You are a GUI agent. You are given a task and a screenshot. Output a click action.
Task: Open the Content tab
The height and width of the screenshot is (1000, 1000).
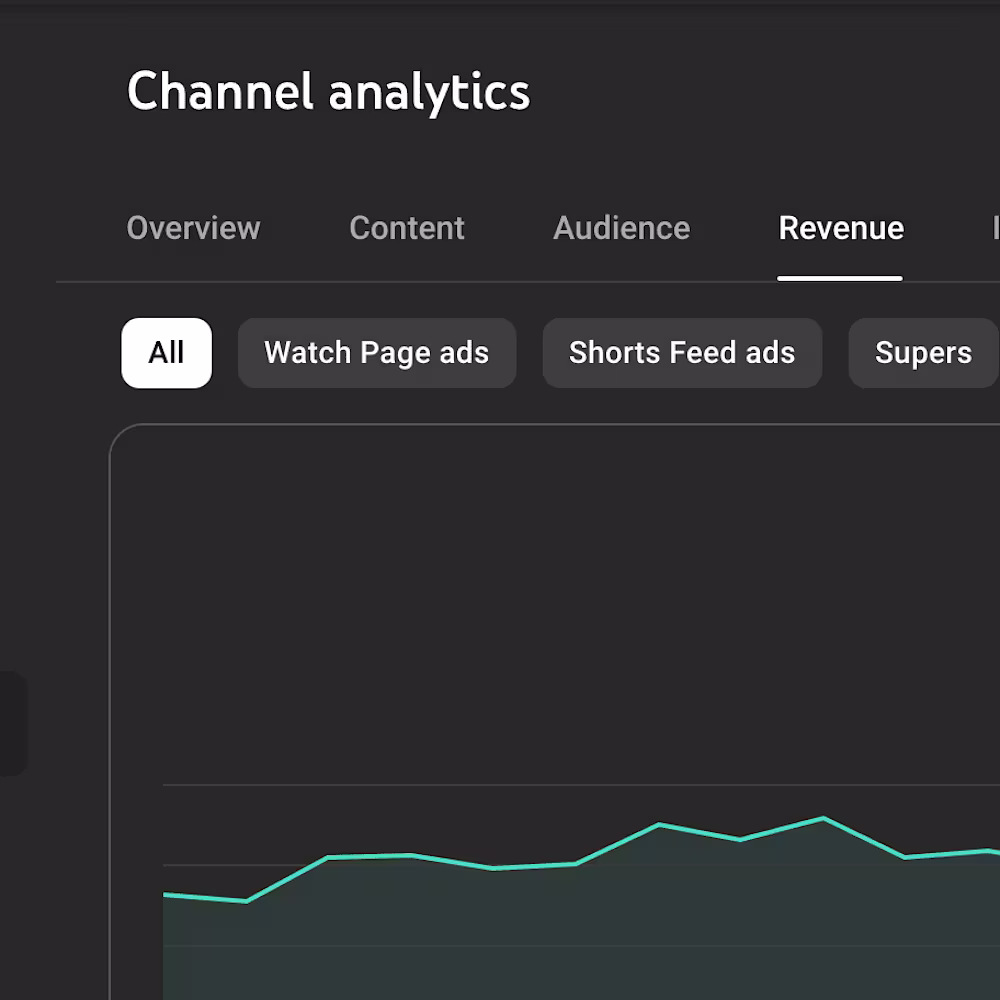point(407,228)
